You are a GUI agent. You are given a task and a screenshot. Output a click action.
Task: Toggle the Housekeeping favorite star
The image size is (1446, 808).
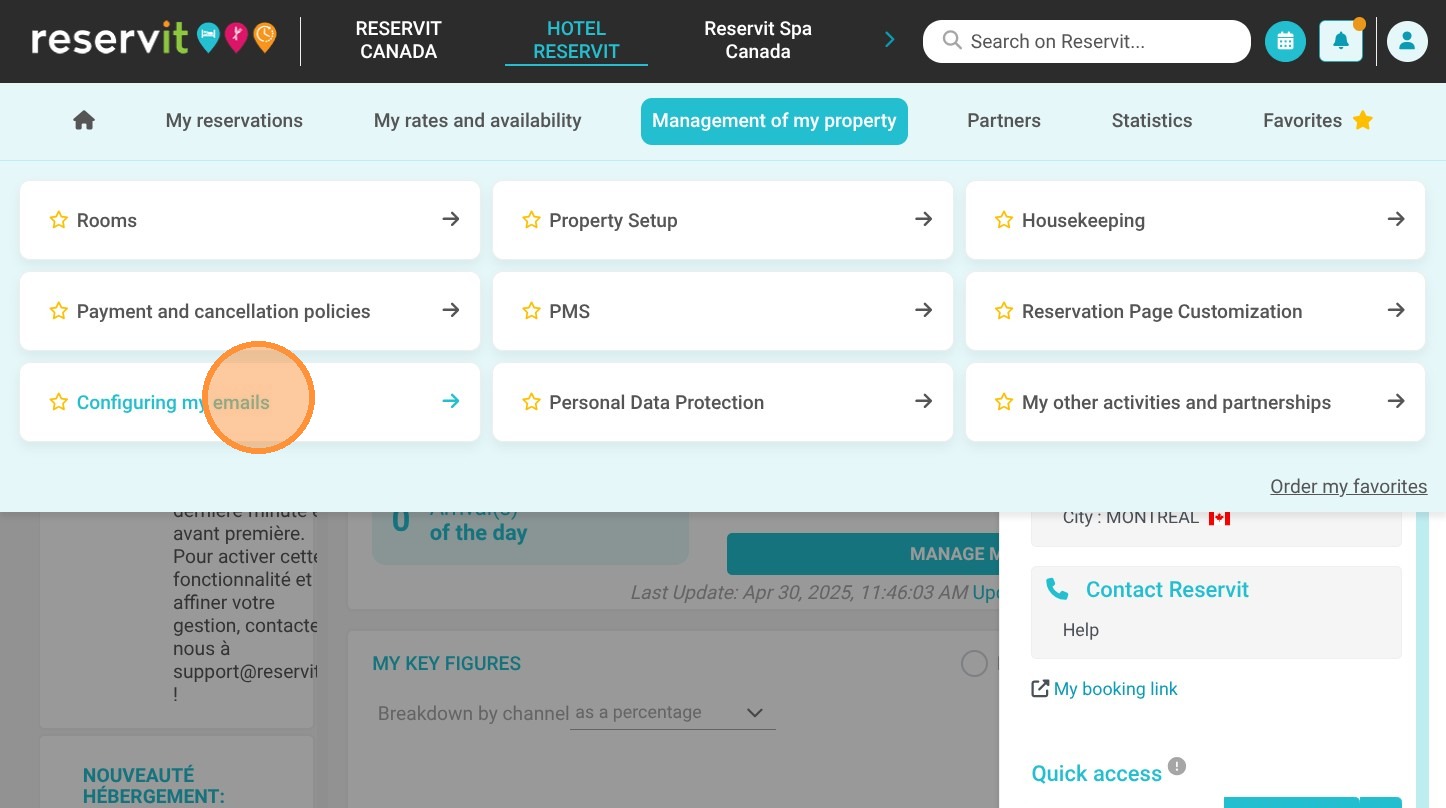coord(1004,220)
